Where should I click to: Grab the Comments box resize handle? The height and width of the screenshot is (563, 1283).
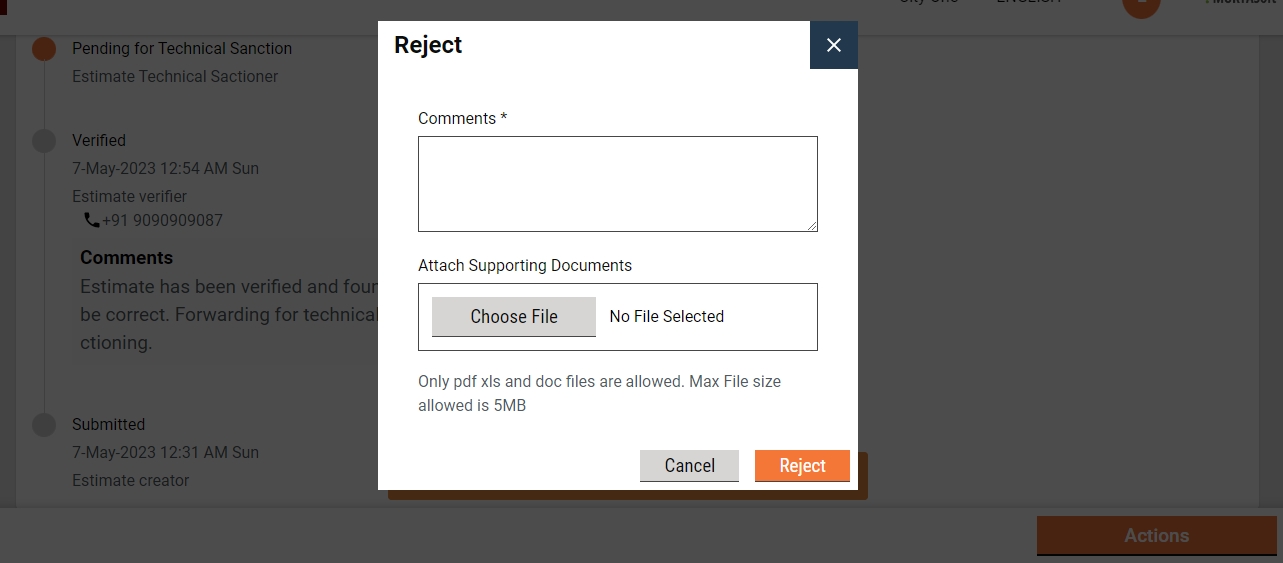[x=812, y=226]
